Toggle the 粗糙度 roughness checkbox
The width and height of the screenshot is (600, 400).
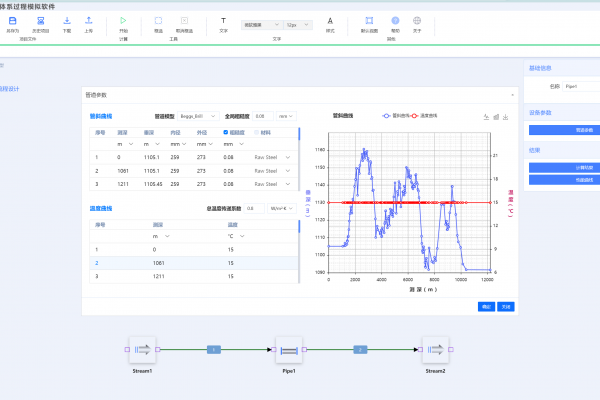click(x=226, y=131)
